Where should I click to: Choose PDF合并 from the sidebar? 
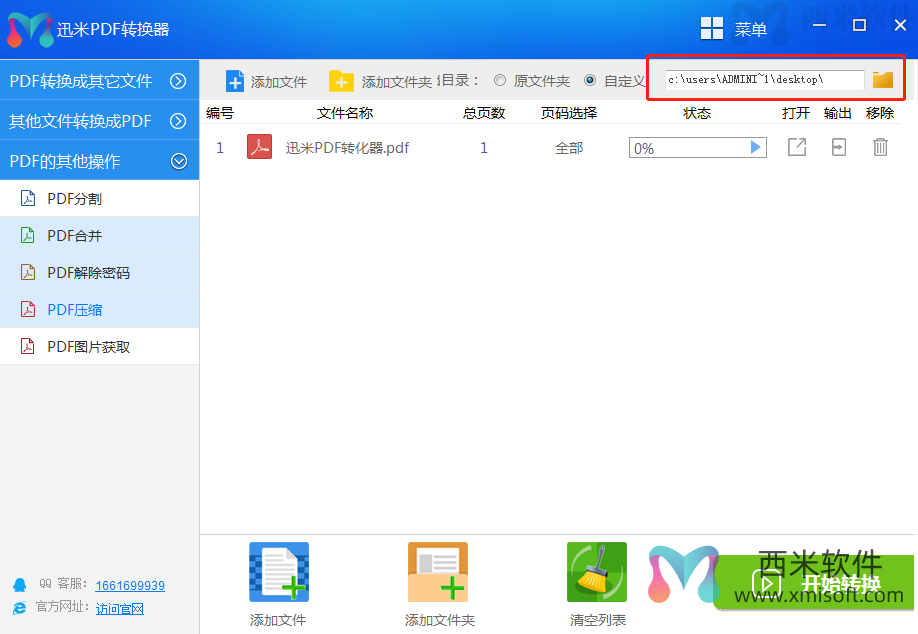tap(75, 236)
